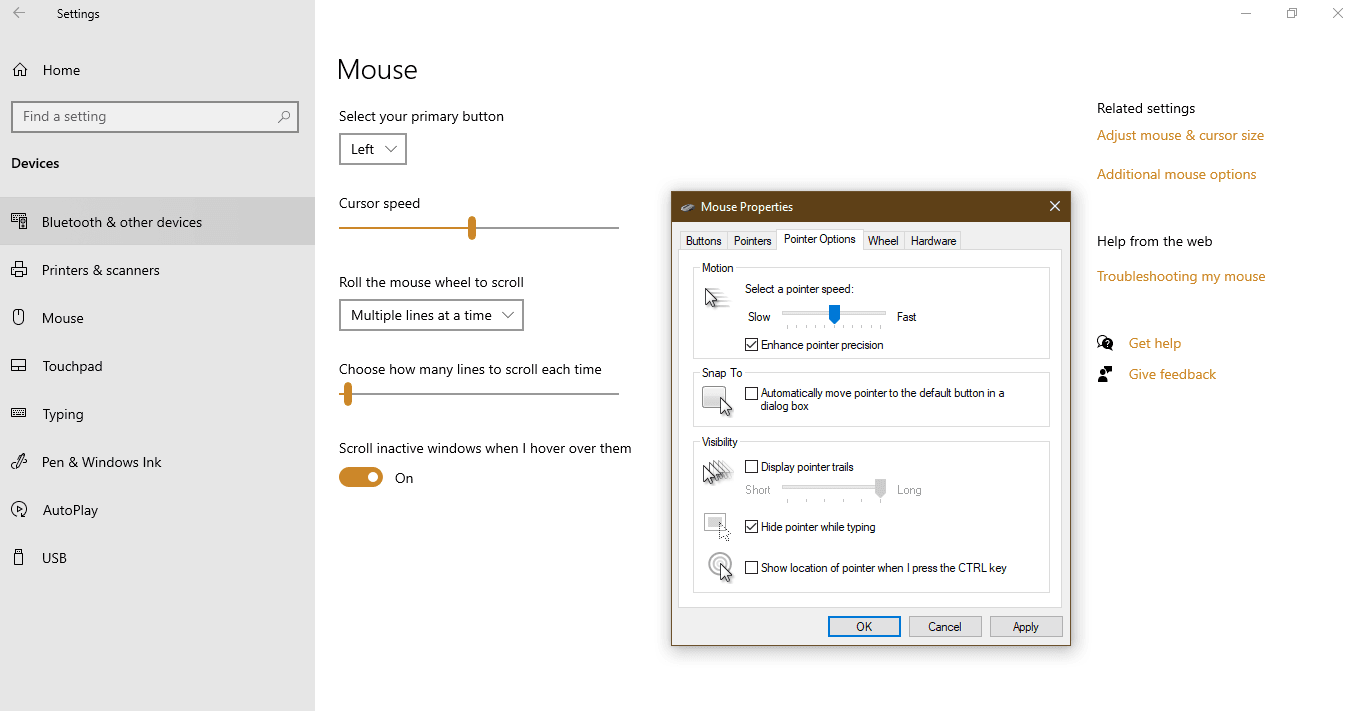Click the Get help icon
Viewport: 1356px width, 711px height.
click(1105, 342)
